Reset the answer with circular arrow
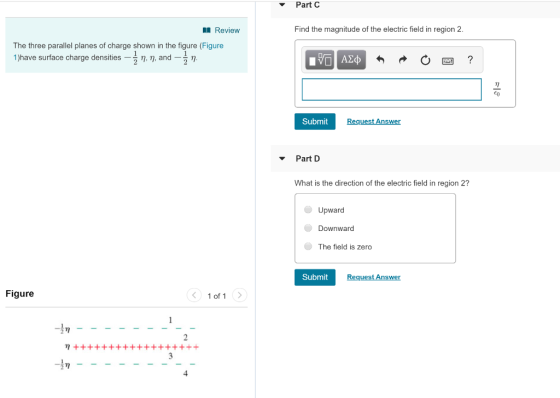 [425, 60]
